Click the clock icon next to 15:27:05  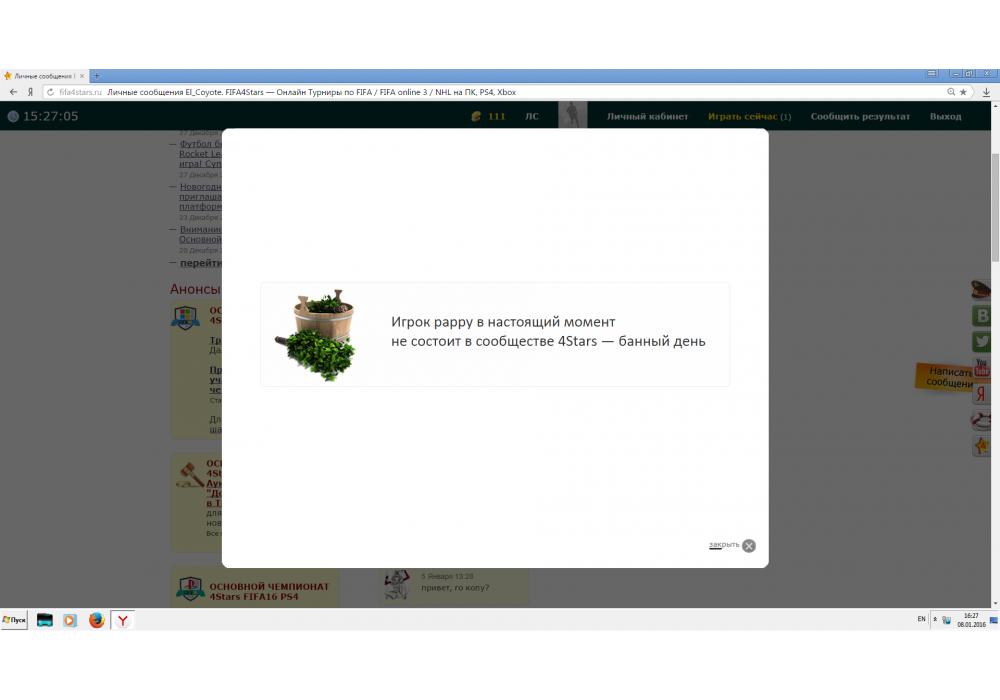coord(13,116)
